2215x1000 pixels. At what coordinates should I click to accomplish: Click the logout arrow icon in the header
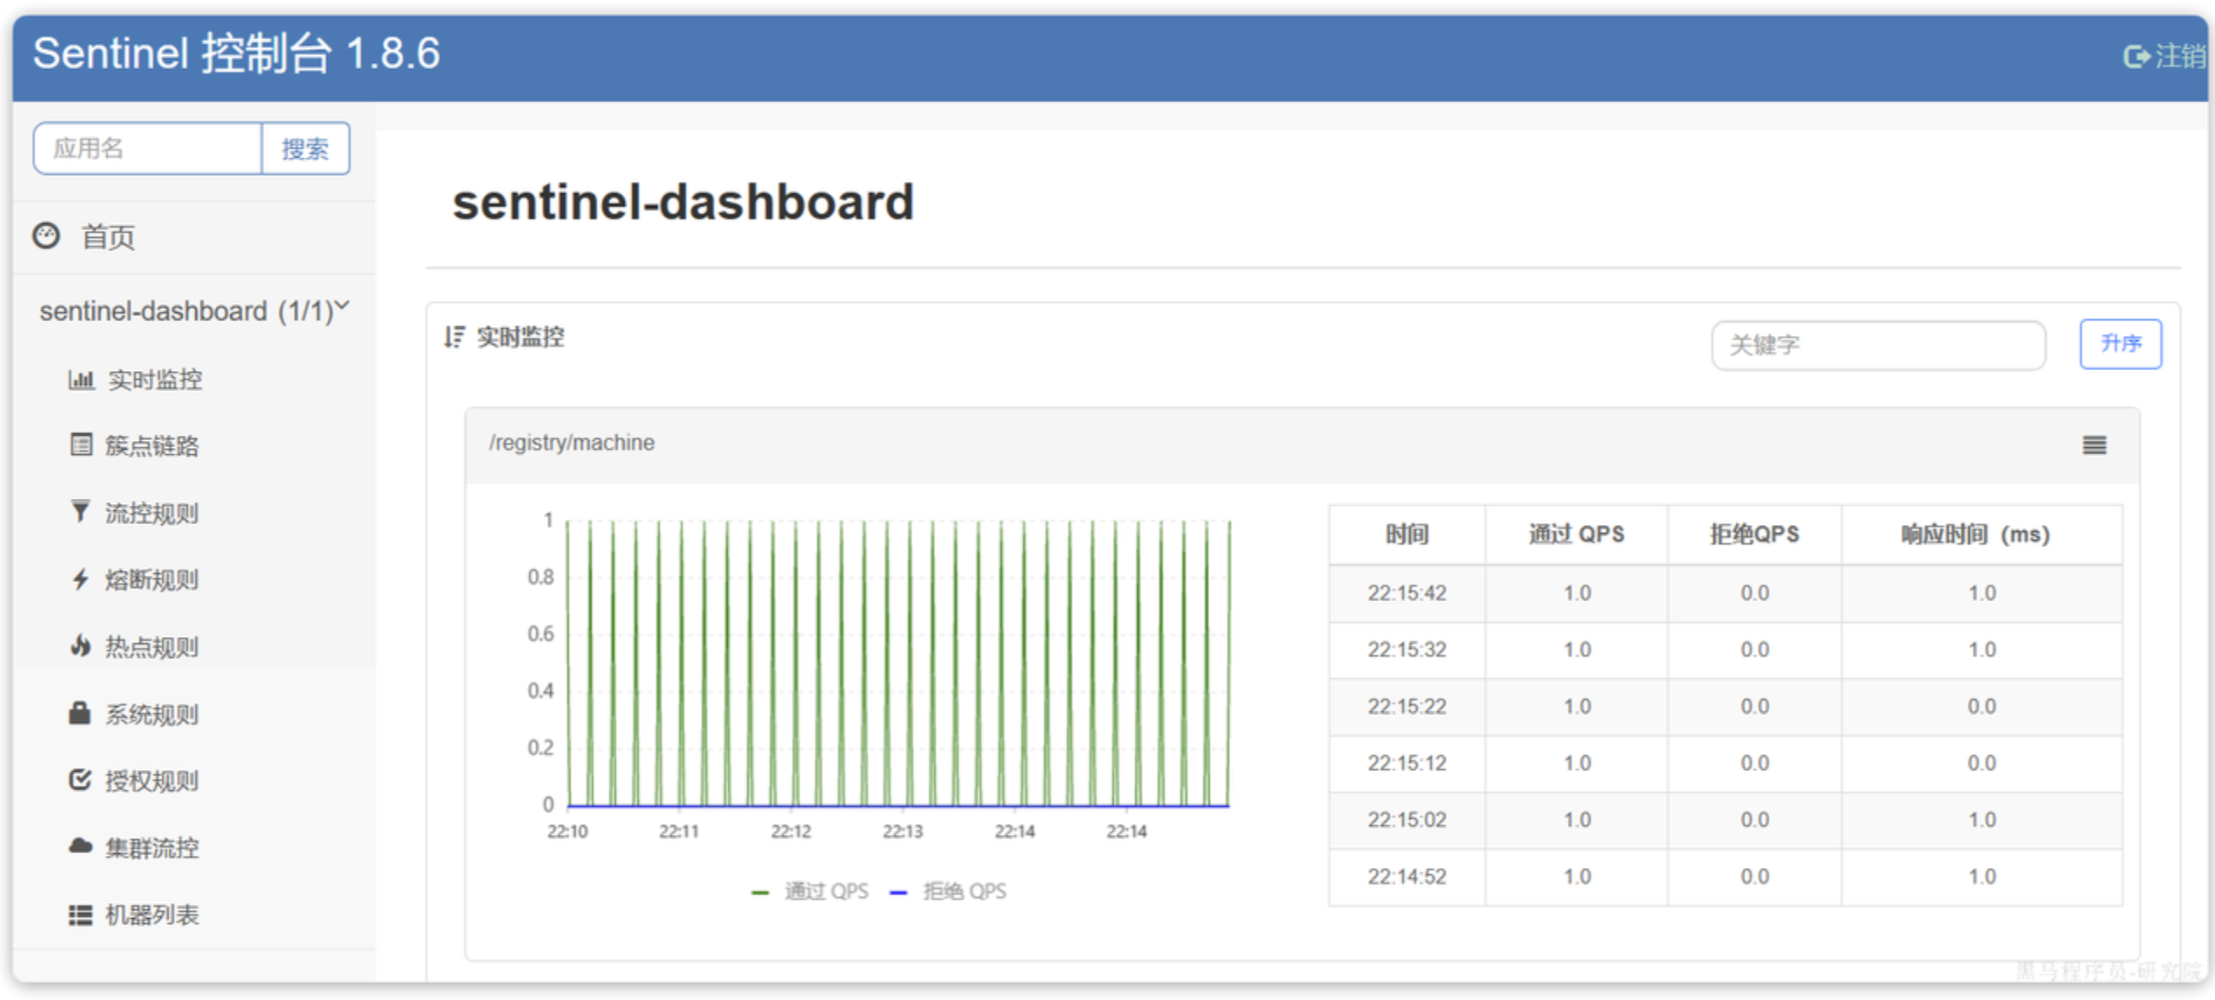(x=2136, y=57)
